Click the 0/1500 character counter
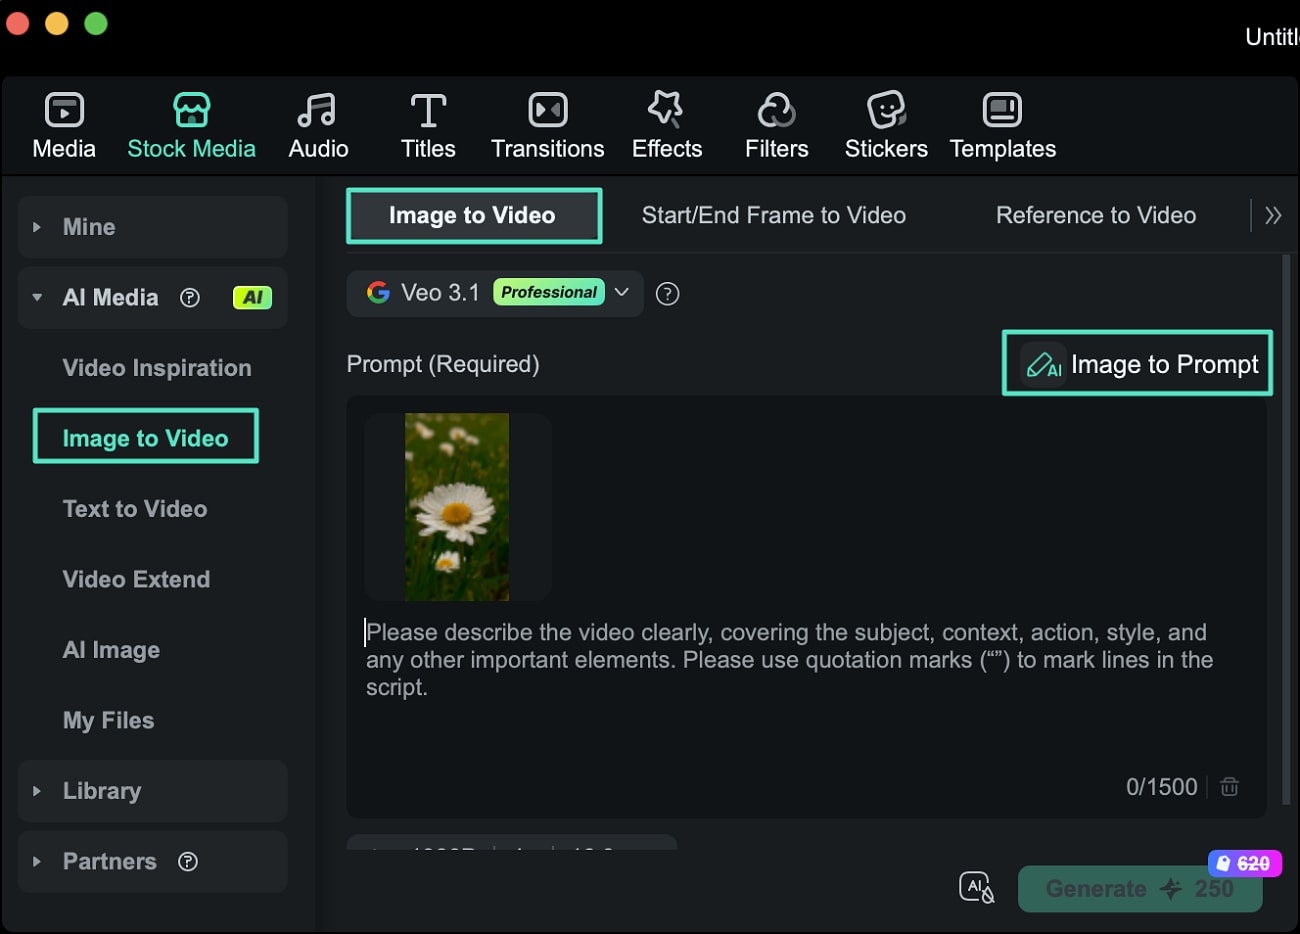The image size is (1300, 934). pos(1162,787)
